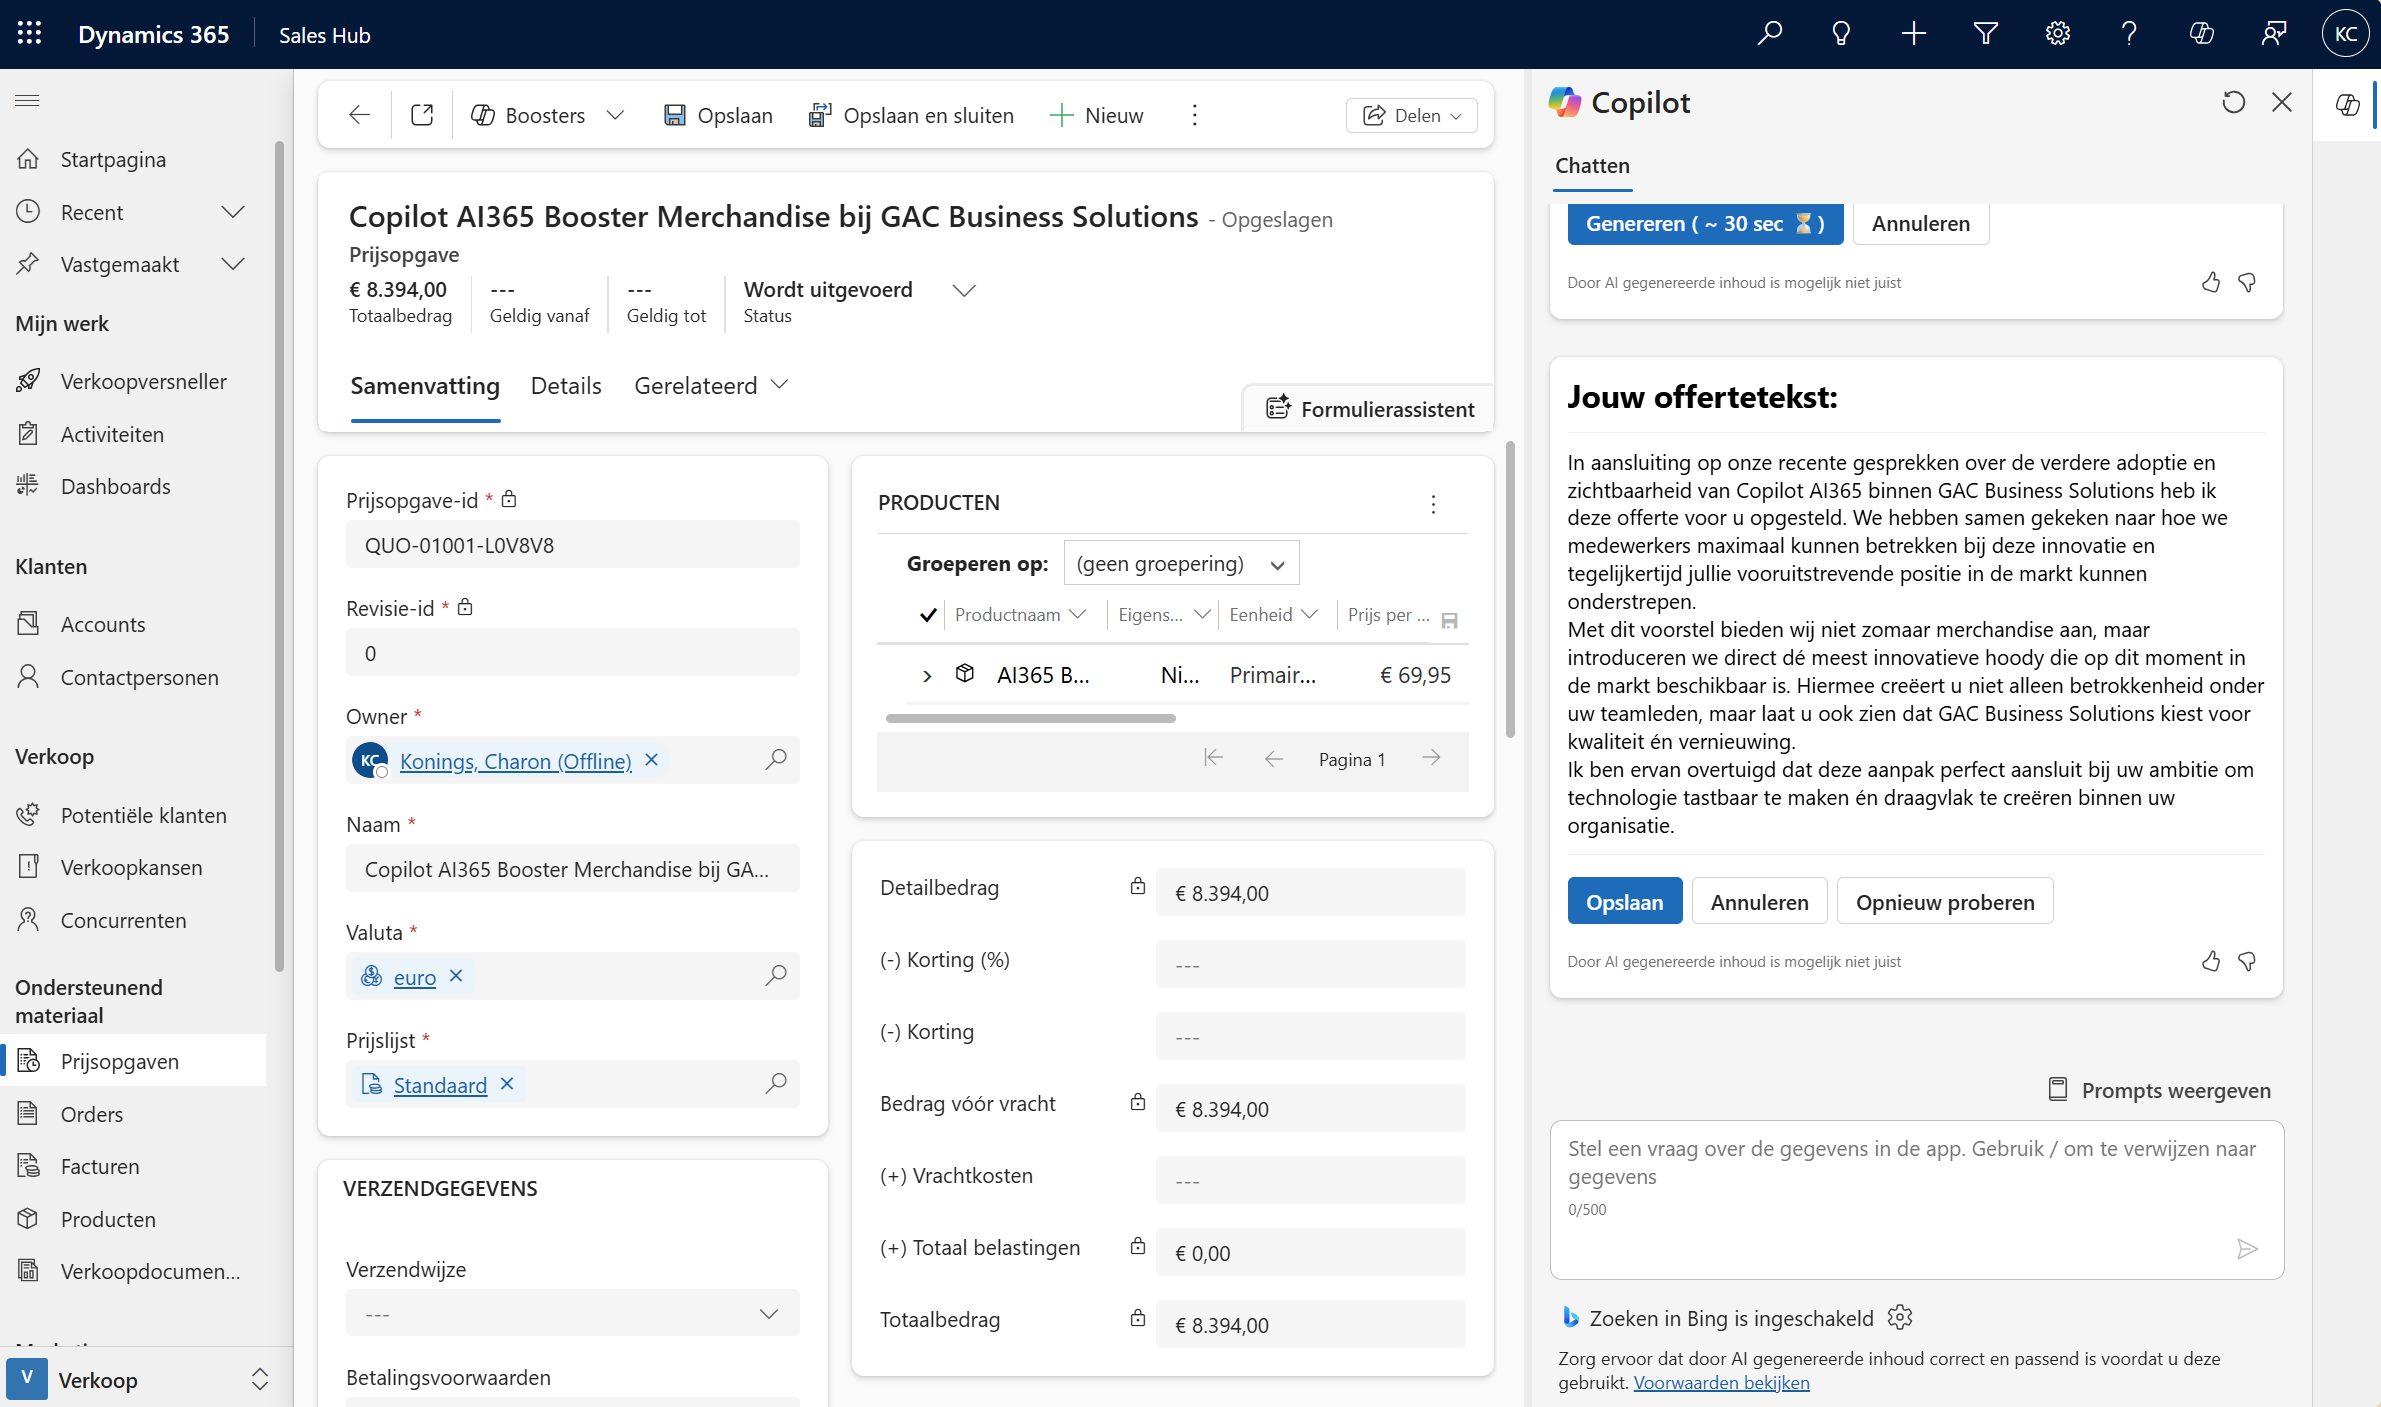The height and width of the screenshot is (1407, 2381).
Task: Click the lightbulb assistant icon
Action: click(x=1840, y=34)
